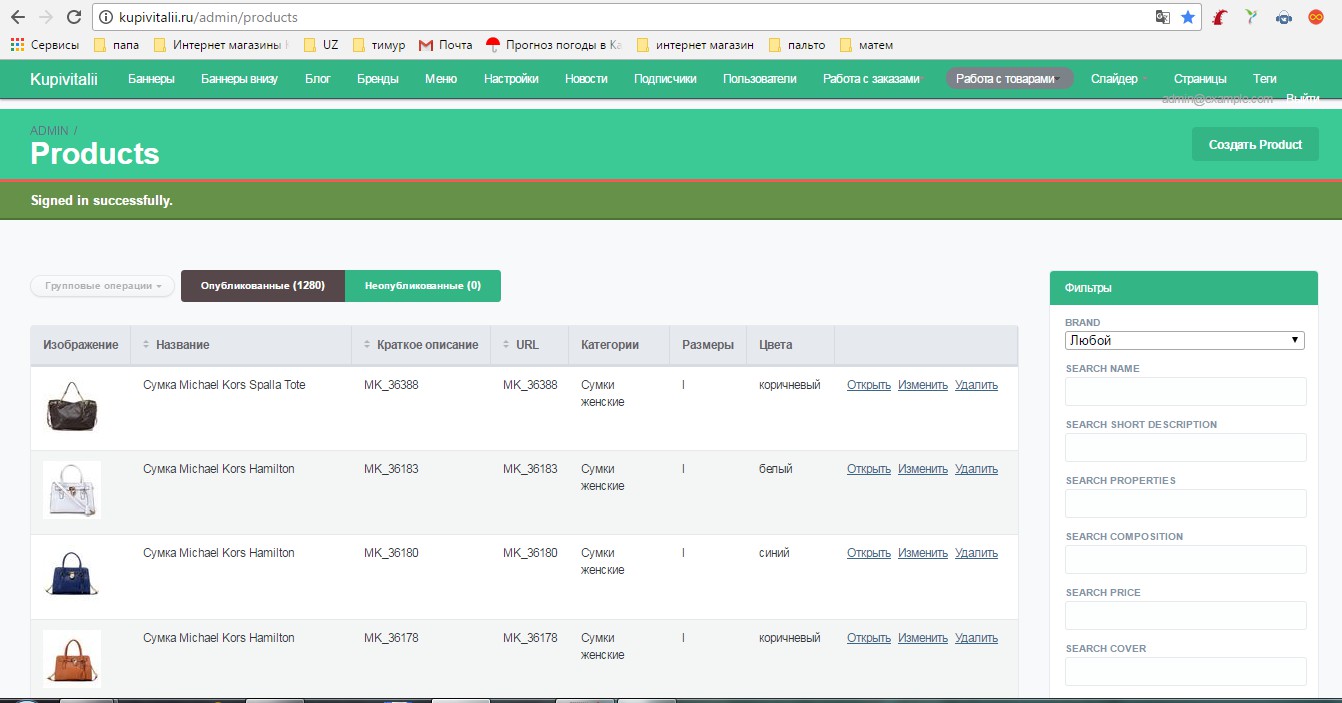The image size is (1342, 703).
Task: Open the Подписчики section
Action: tap(665, 79)
